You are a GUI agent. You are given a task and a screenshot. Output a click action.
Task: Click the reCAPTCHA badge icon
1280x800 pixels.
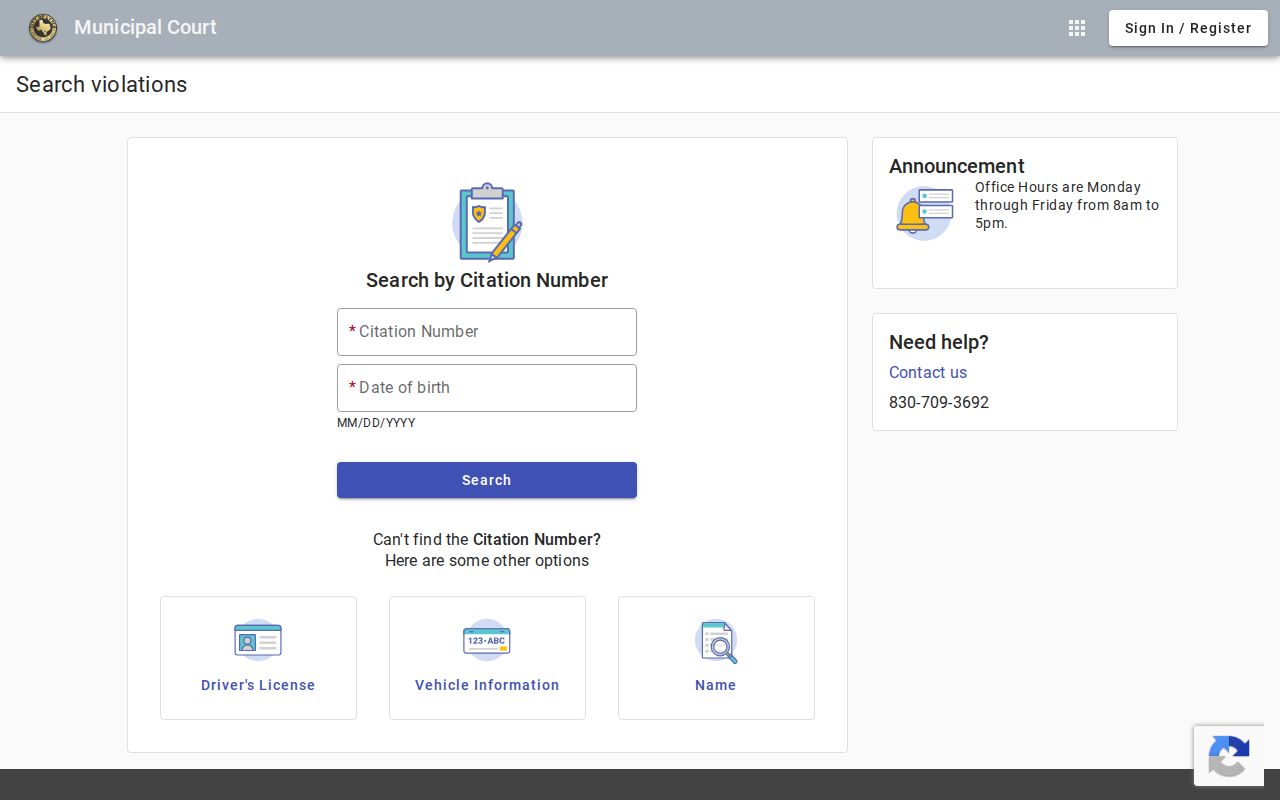click(1229, 756)
